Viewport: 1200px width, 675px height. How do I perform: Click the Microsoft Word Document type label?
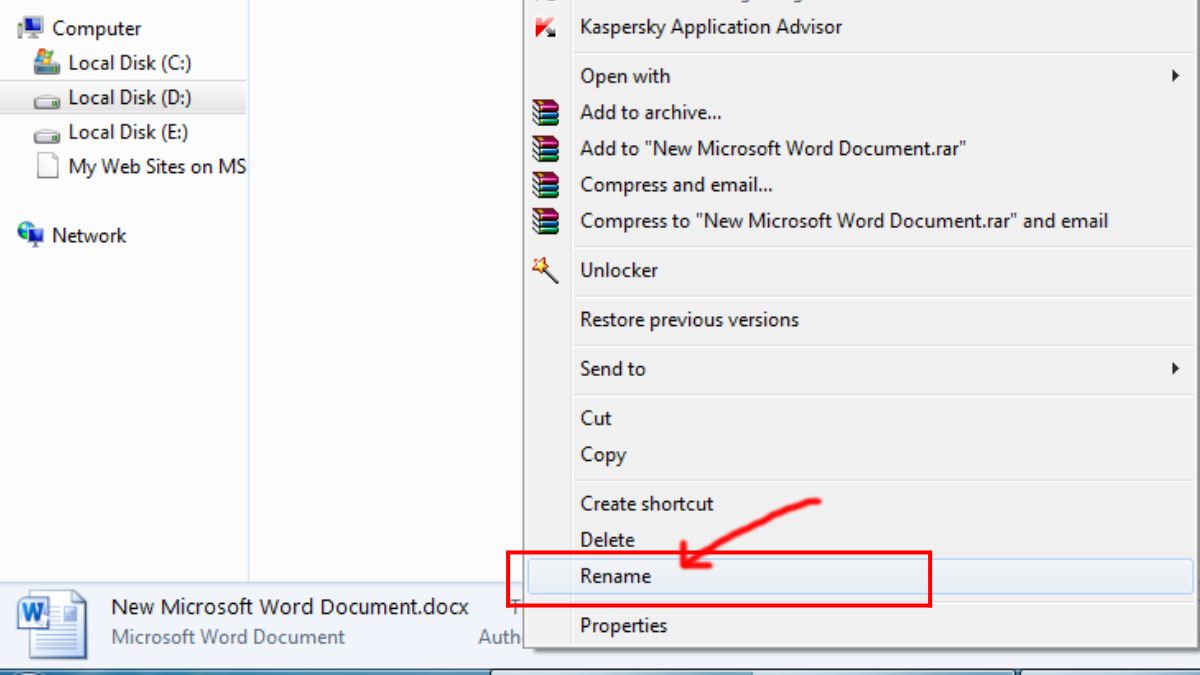[x=228, y=637]
